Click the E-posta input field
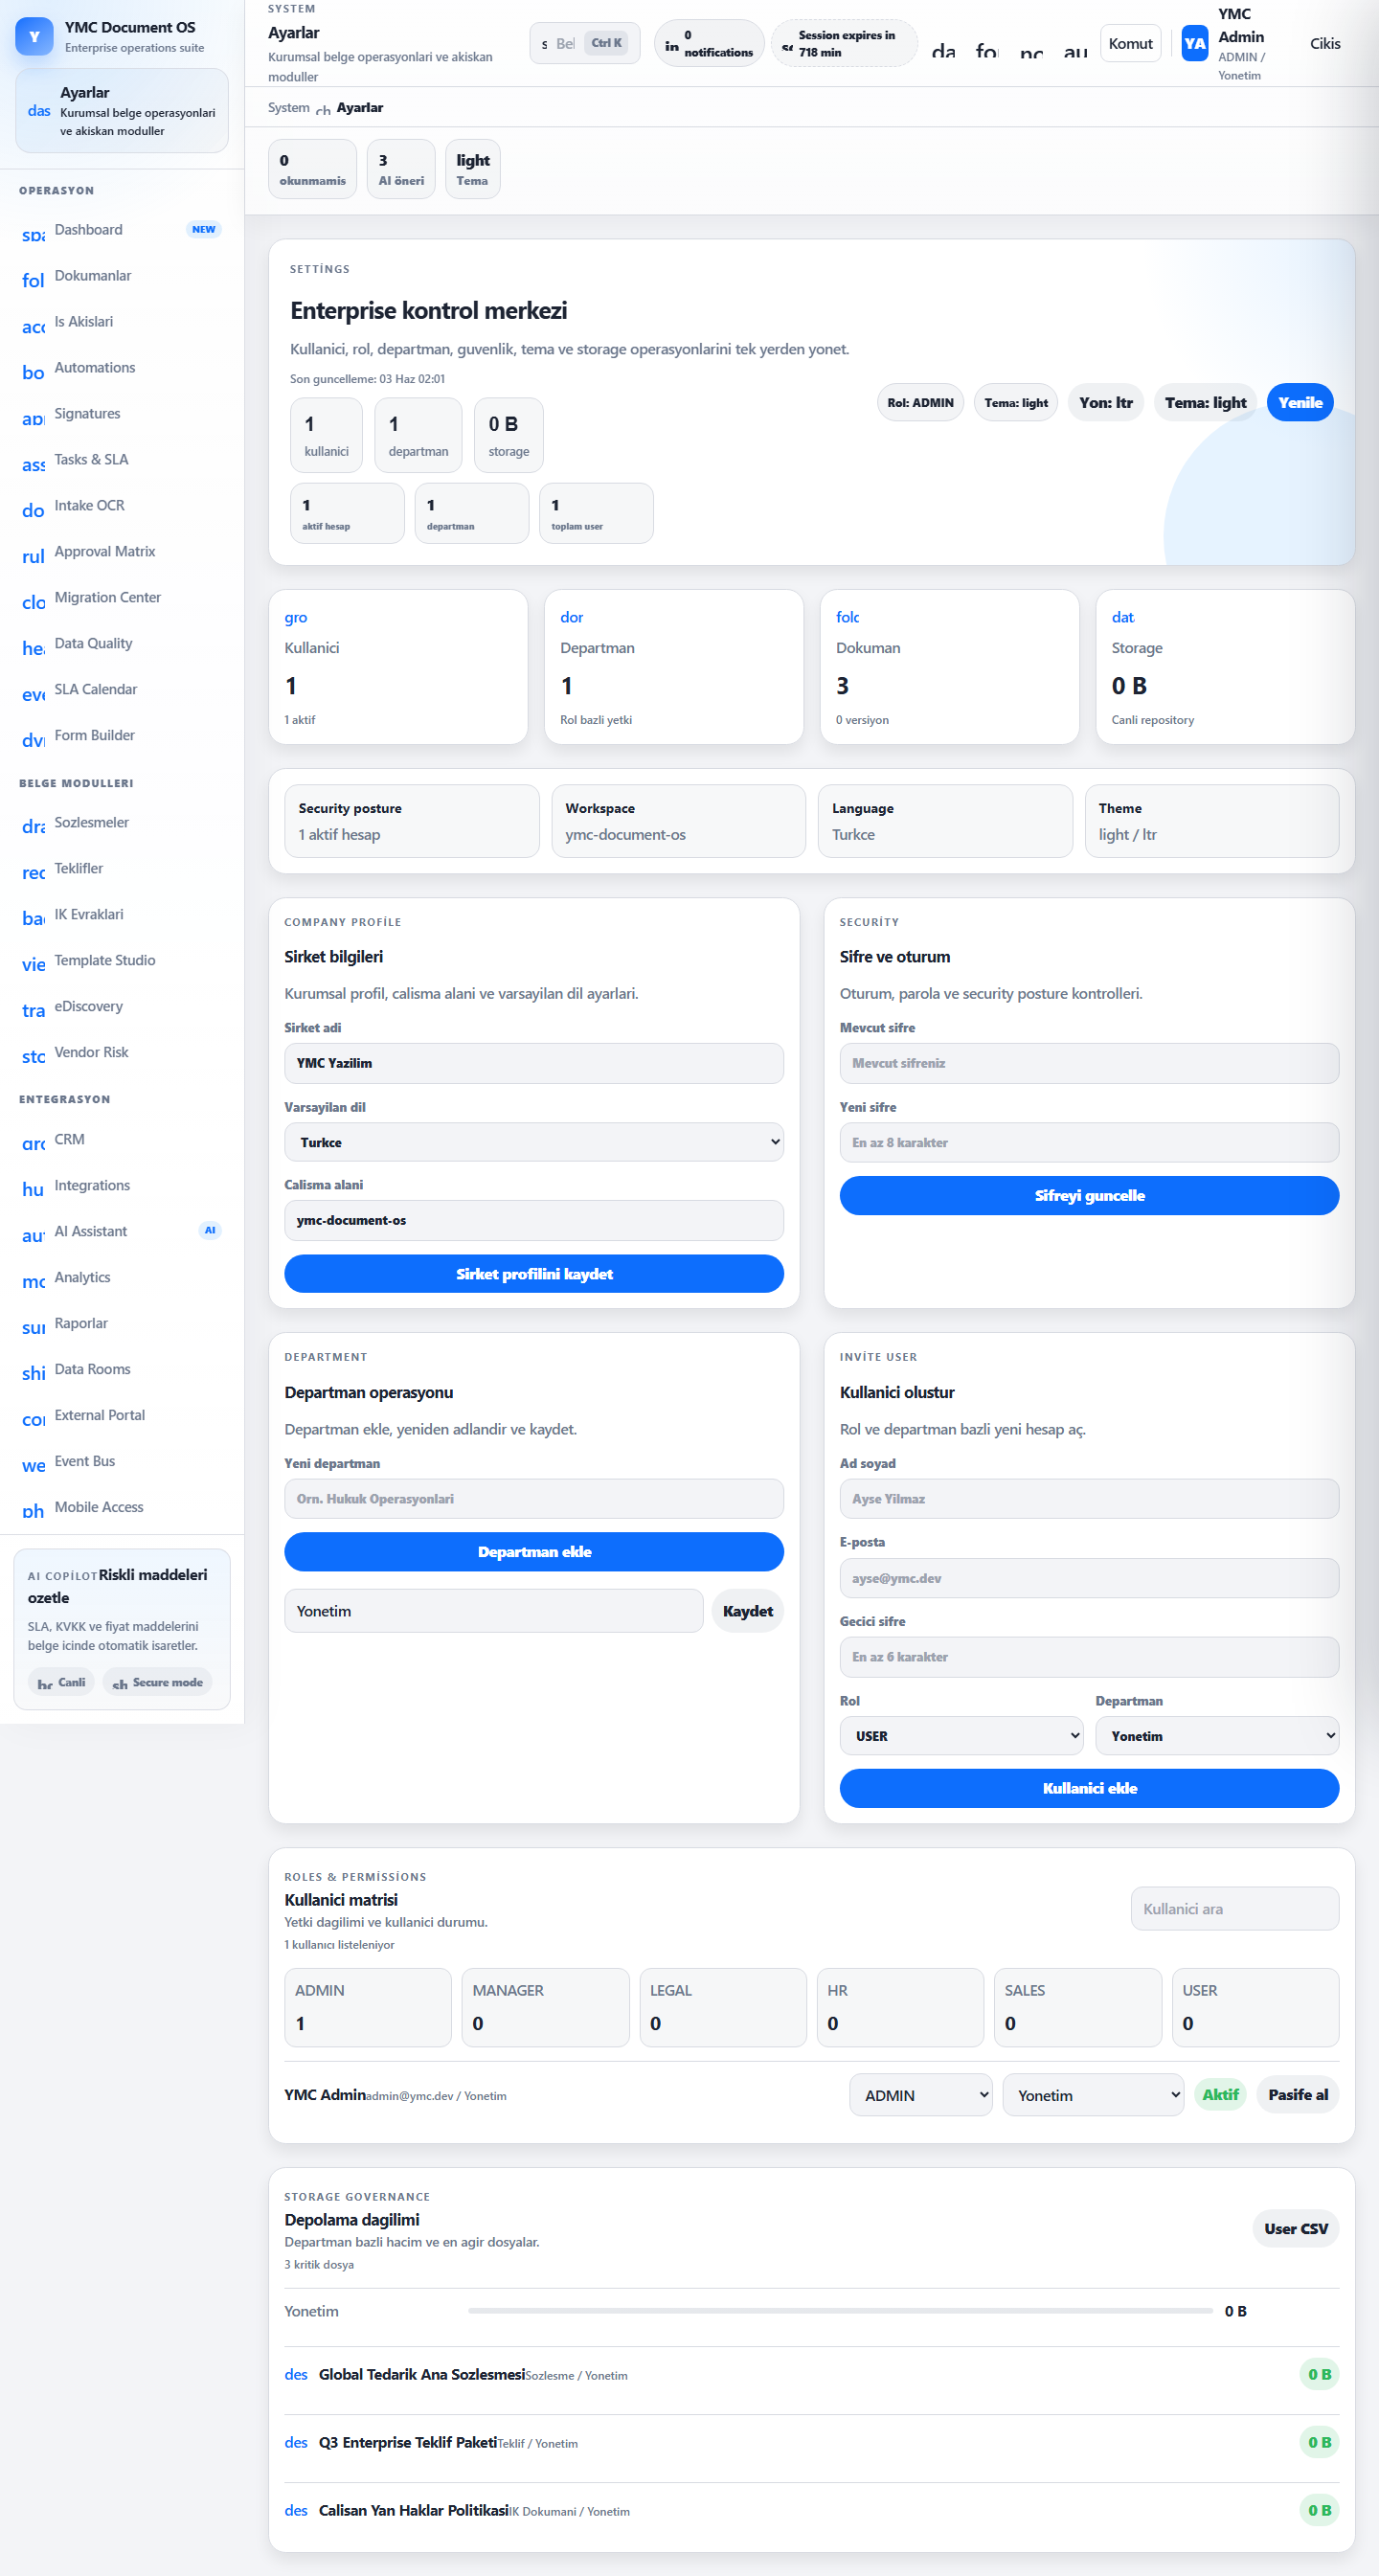 pyautogui.click(x=1089, y=1579)
